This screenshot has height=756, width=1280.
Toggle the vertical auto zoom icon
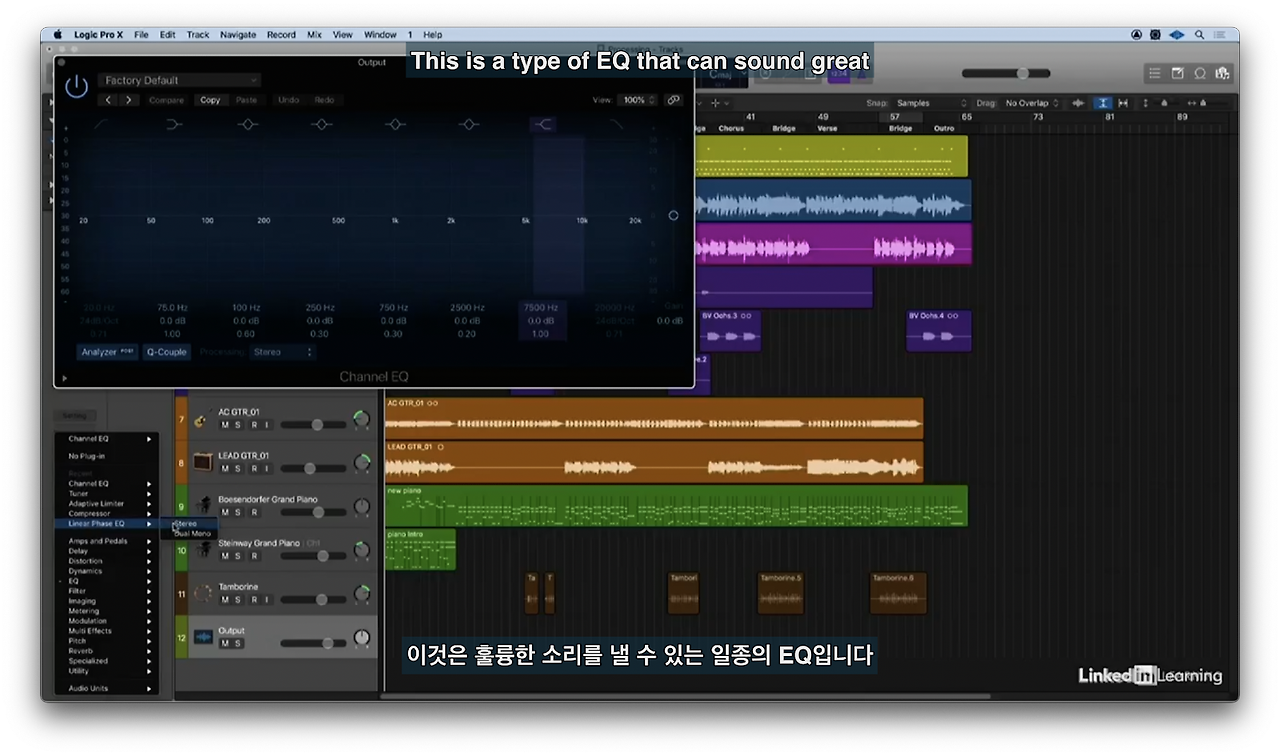[x=1102, y=103]
